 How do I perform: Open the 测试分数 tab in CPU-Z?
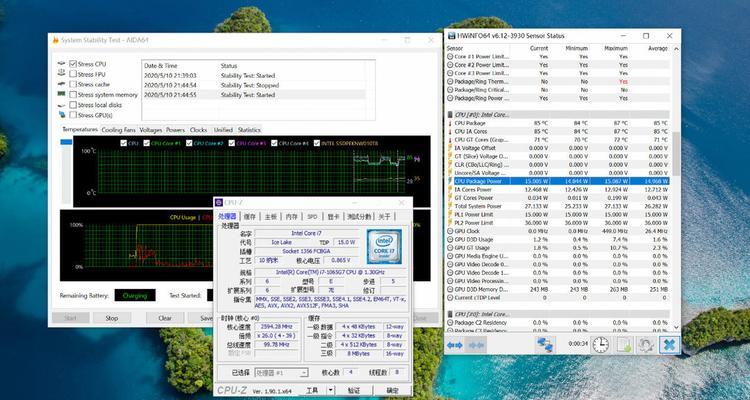point(359,217)
